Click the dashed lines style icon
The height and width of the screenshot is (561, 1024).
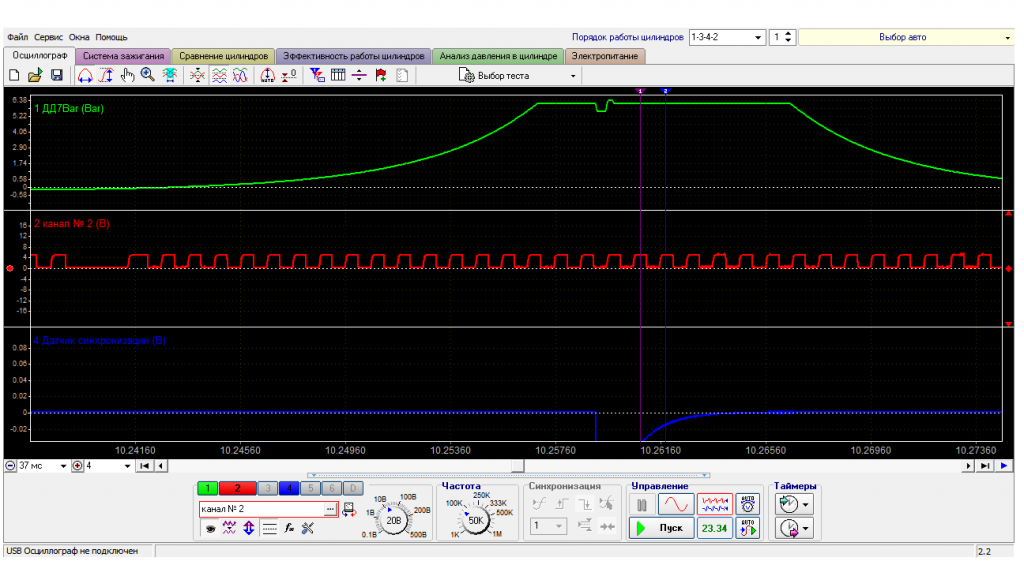pyautogui.click(x=269, y=528)
